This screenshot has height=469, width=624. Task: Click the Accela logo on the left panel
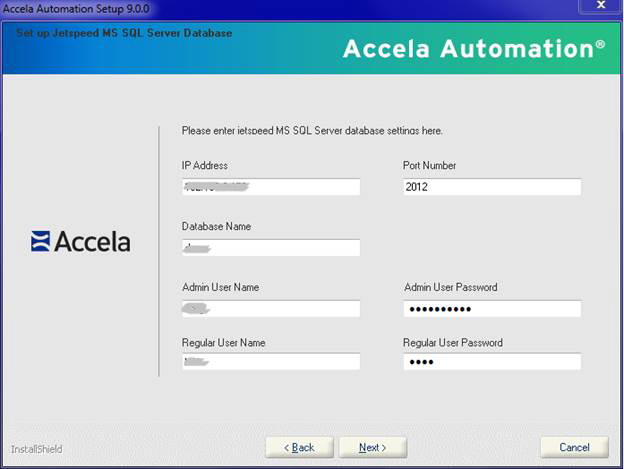81,241
